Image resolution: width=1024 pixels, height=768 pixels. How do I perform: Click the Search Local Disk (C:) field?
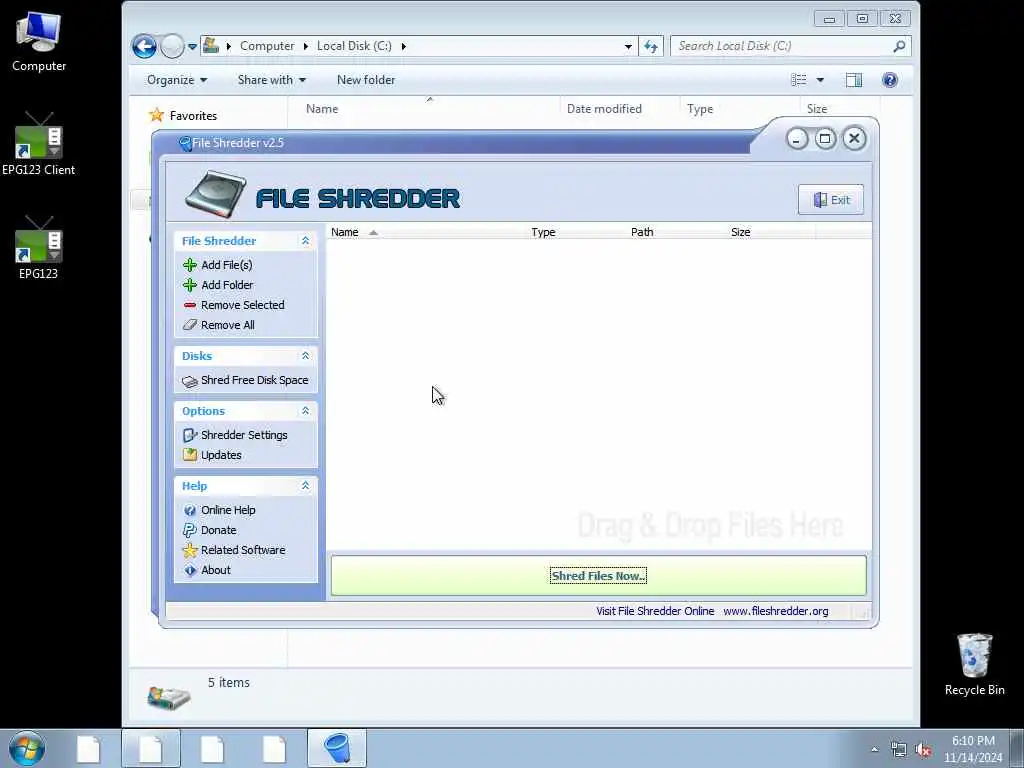pyautogui.click(x=790, y=46)
